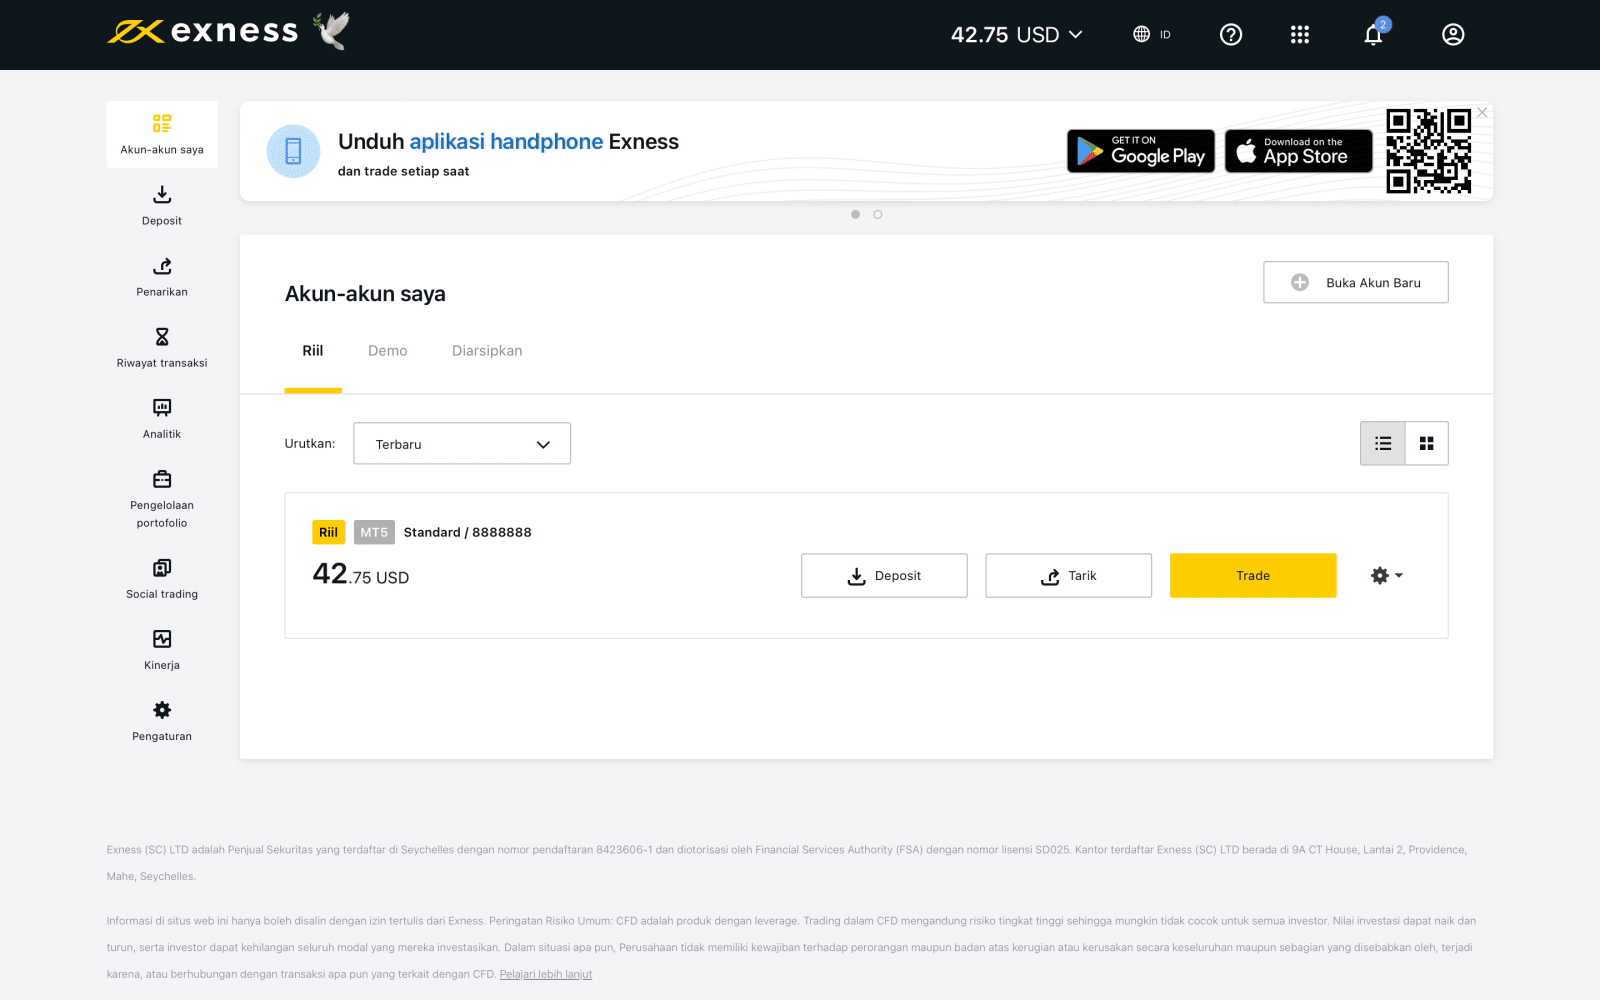This screenshot has width=1600, height=1000.
Task: Switch to the Demo tab
Action: pyautogui.click(x=387, y=351)
